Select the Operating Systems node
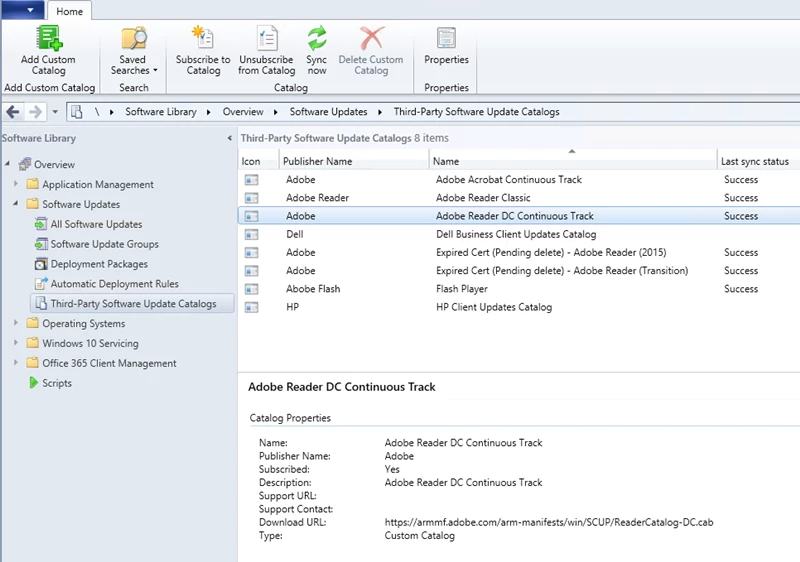800x562 pixels. point(83,324)
